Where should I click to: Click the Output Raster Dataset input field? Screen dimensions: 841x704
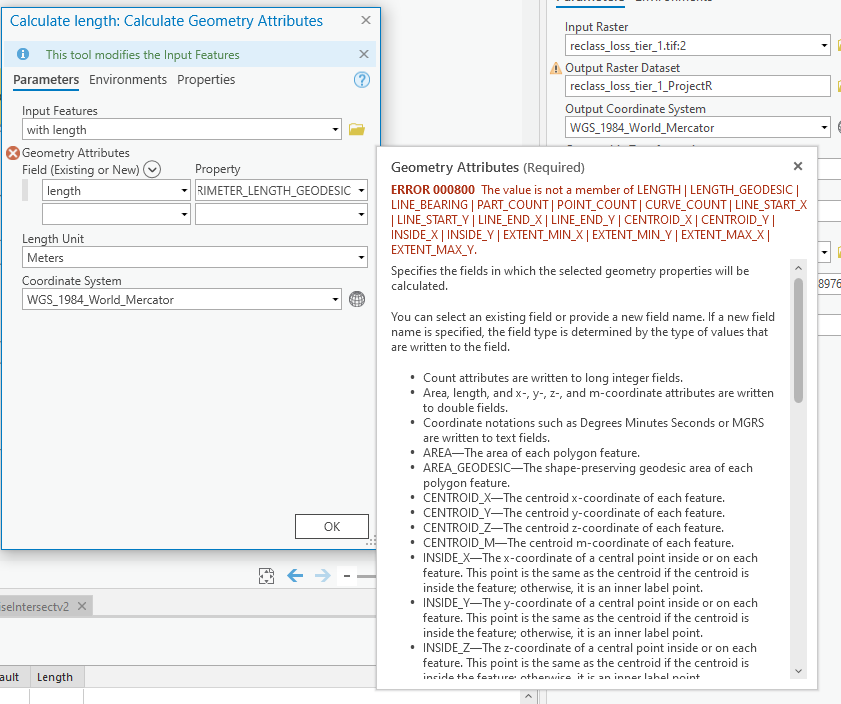[x=695, y=86]
